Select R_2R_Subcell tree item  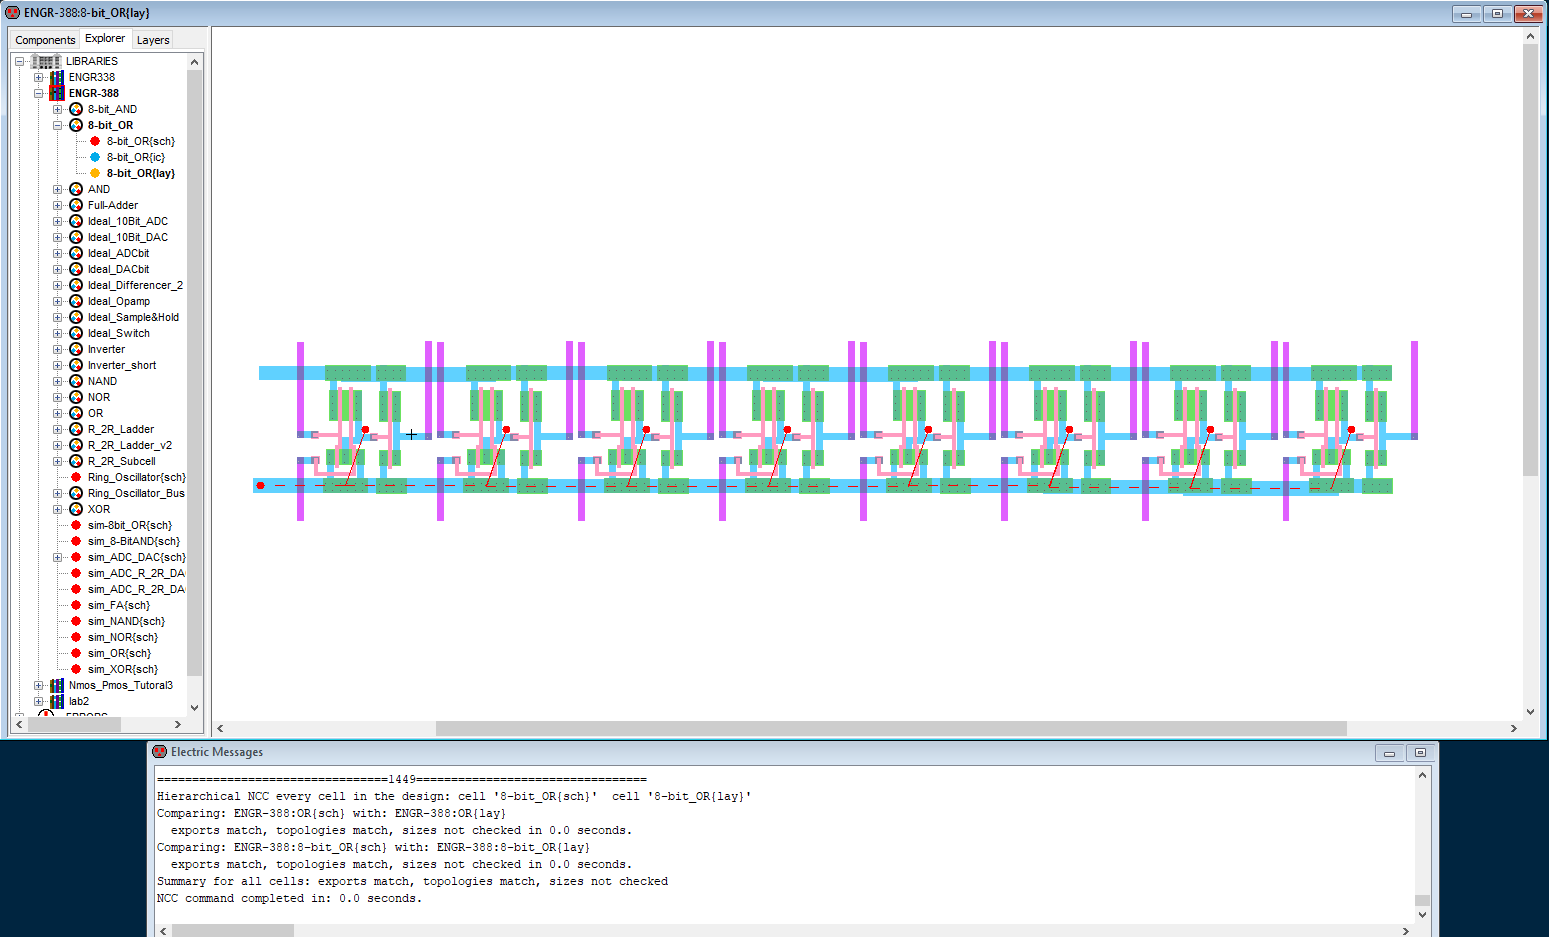[121, 461]
